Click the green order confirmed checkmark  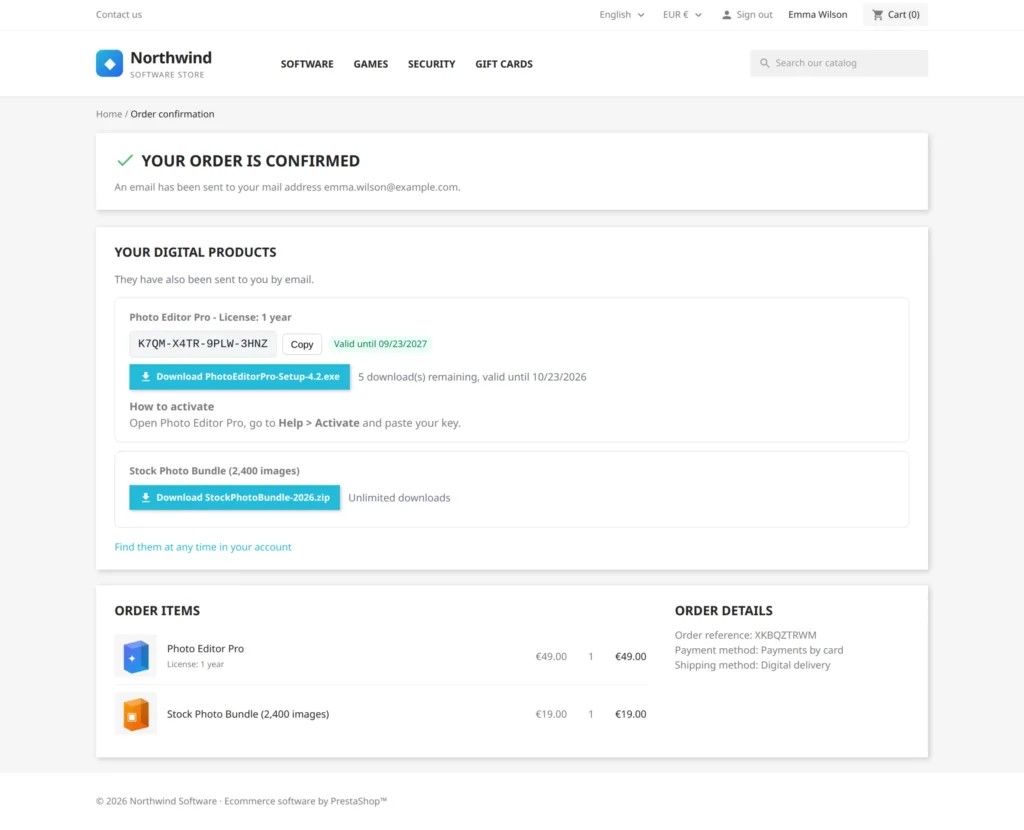pos(125,161)
